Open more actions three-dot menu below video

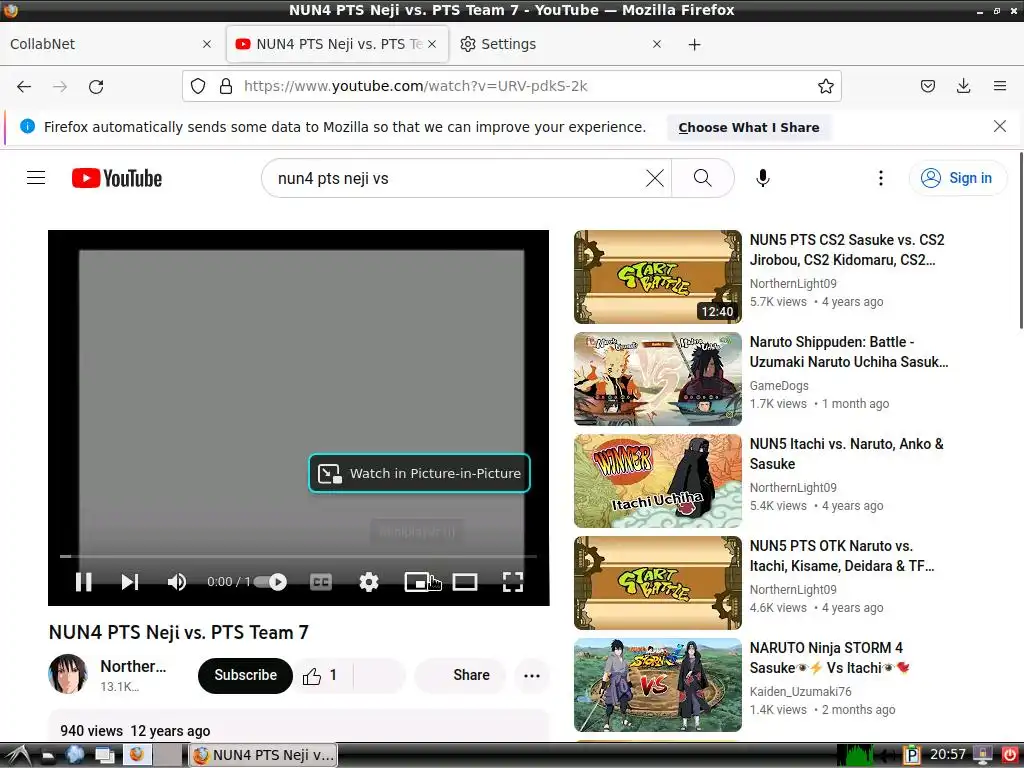coord(532,675)
